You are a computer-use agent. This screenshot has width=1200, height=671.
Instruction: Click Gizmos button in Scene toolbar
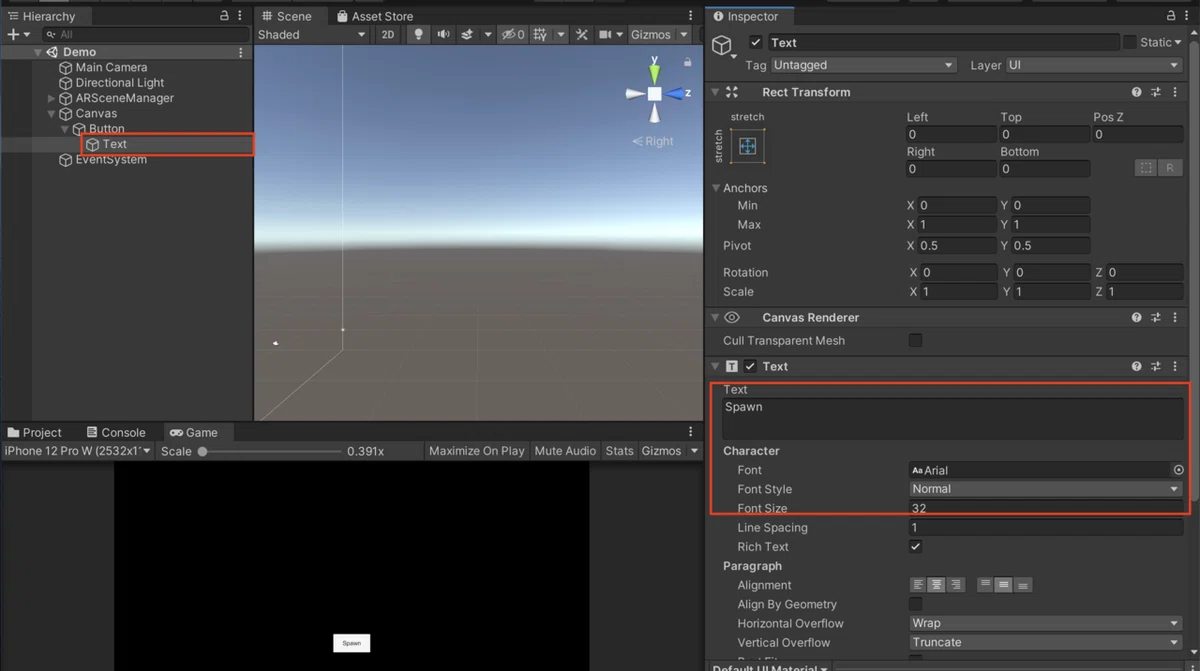click(651, 34)
